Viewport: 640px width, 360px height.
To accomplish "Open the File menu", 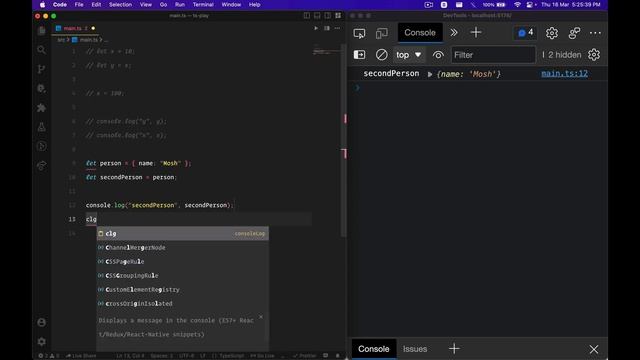I will click(79, 4).
